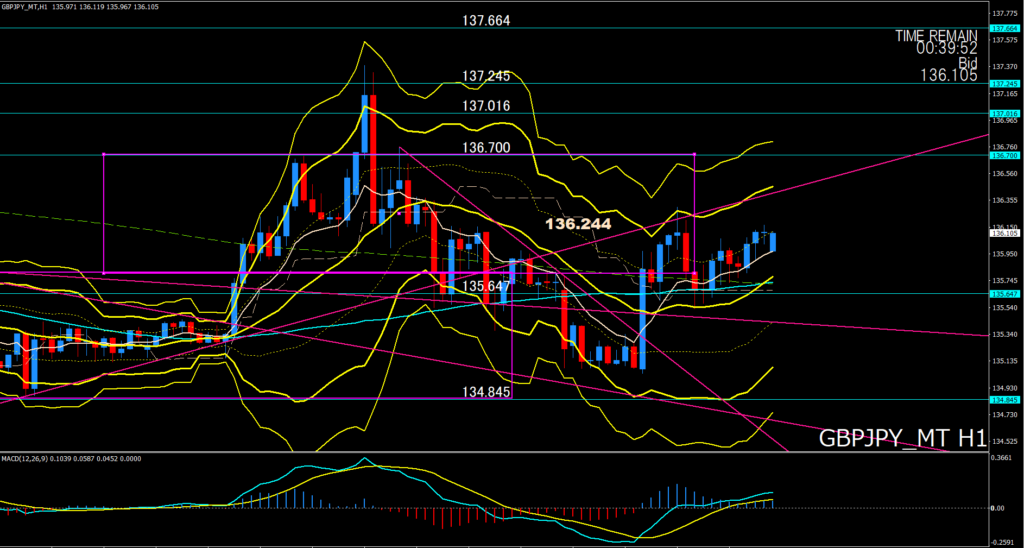This screenshot has height=548, width=1024.
Task: Click 134.730 on the price axis
Action: [x=1003, y=414]
